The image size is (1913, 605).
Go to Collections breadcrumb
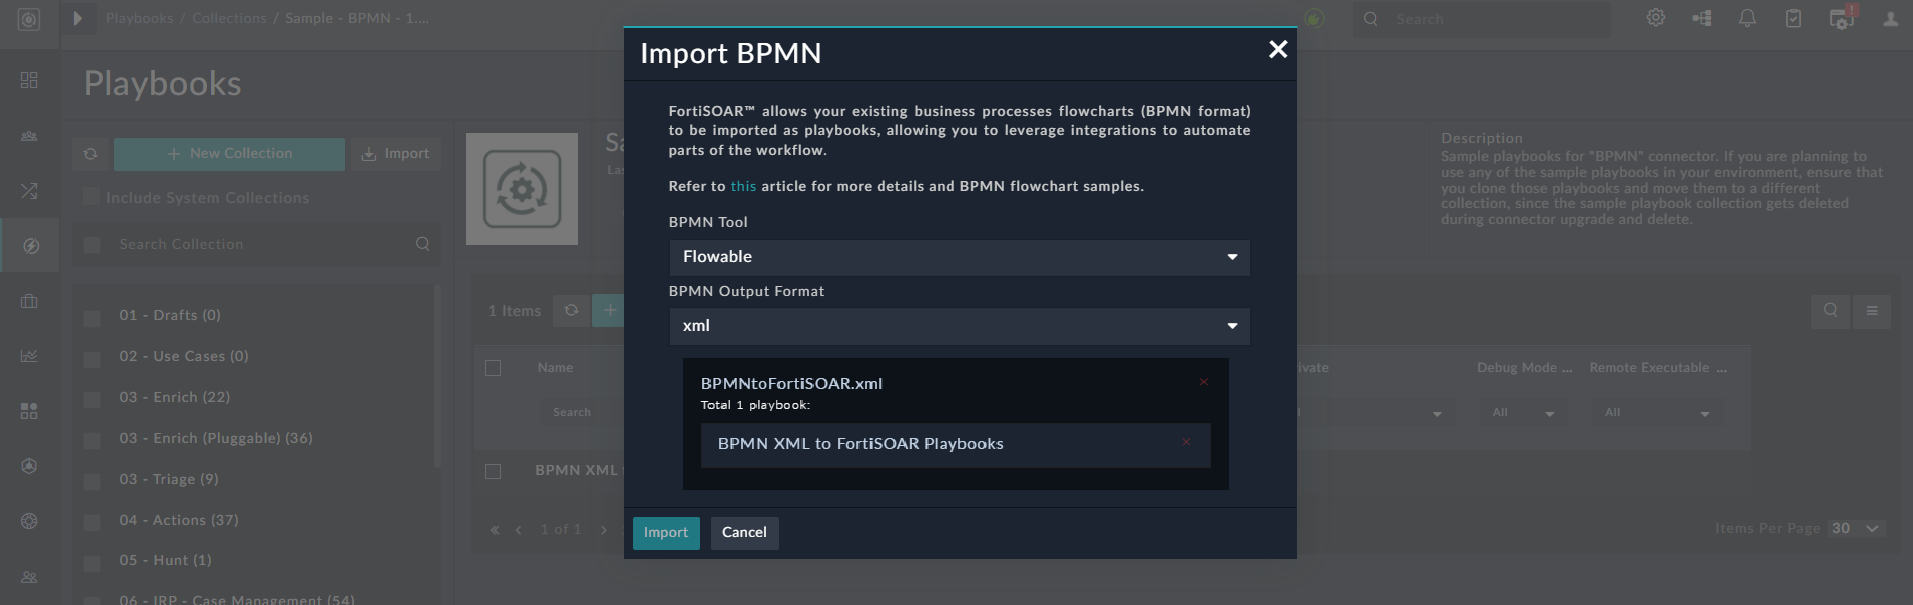pos(229,18)
